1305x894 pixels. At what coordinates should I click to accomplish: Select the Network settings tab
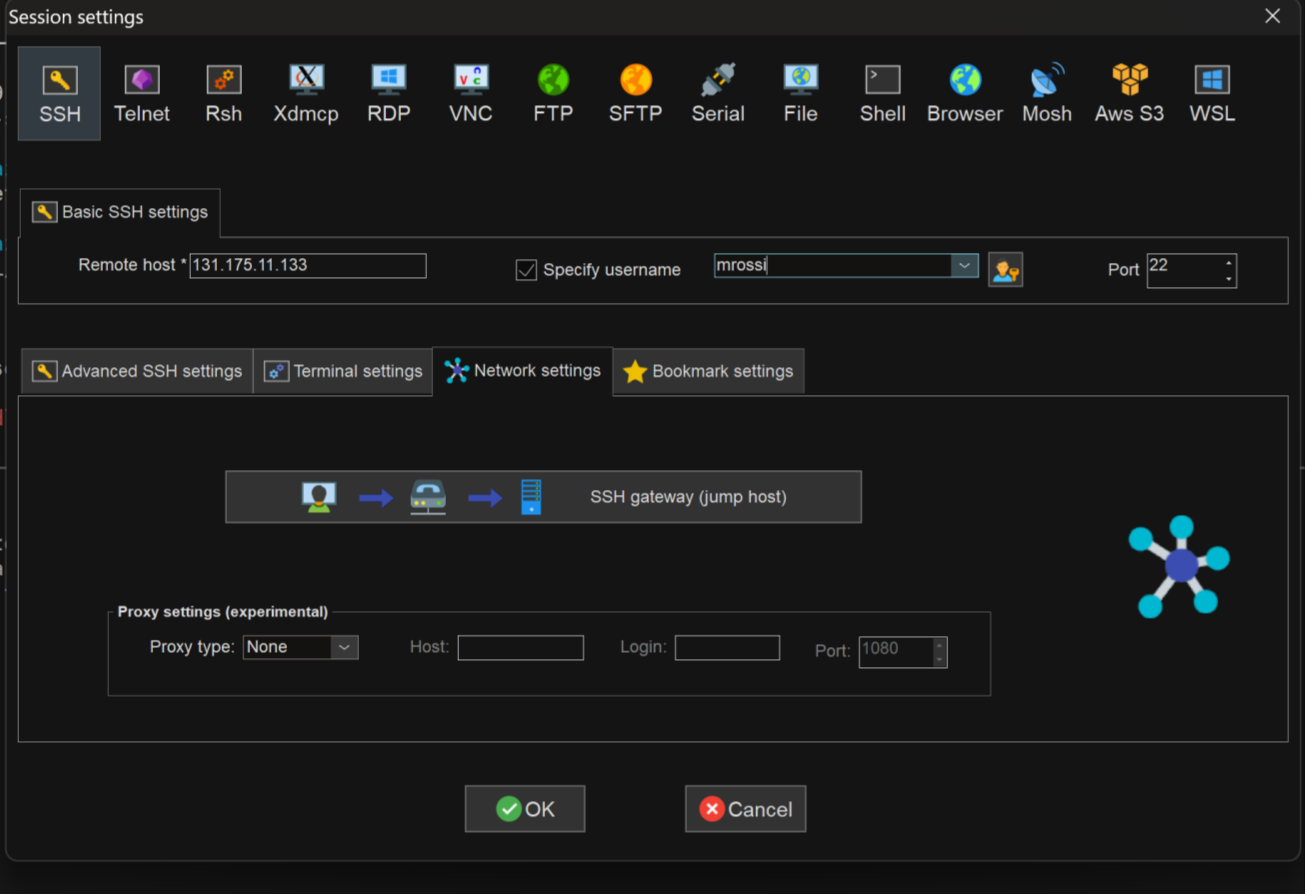point(522,371)
